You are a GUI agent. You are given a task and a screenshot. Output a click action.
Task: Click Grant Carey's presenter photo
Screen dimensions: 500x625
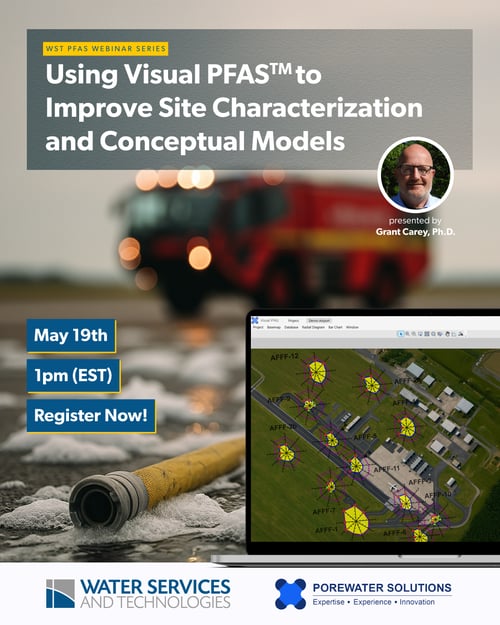pyautogui.click(x=415, y=174)
